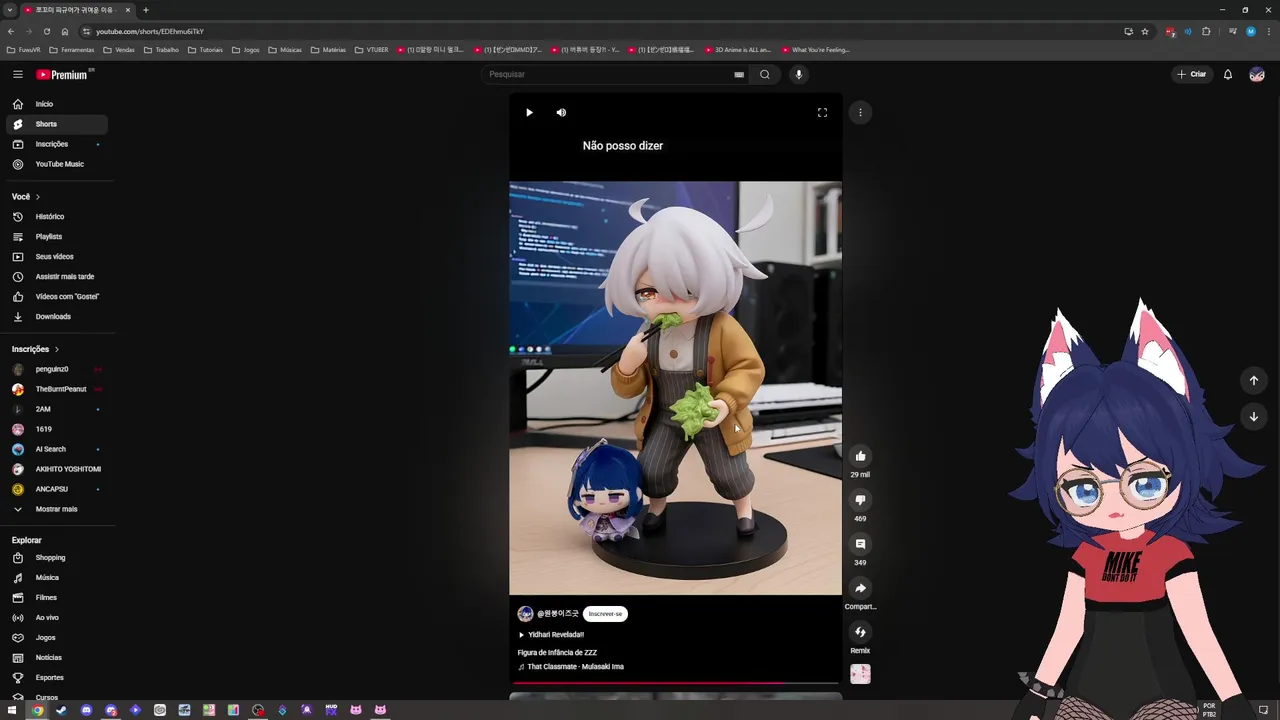
Task: Start voice search with the microphone
Action: pyautogui.click(x=798, y=74)
